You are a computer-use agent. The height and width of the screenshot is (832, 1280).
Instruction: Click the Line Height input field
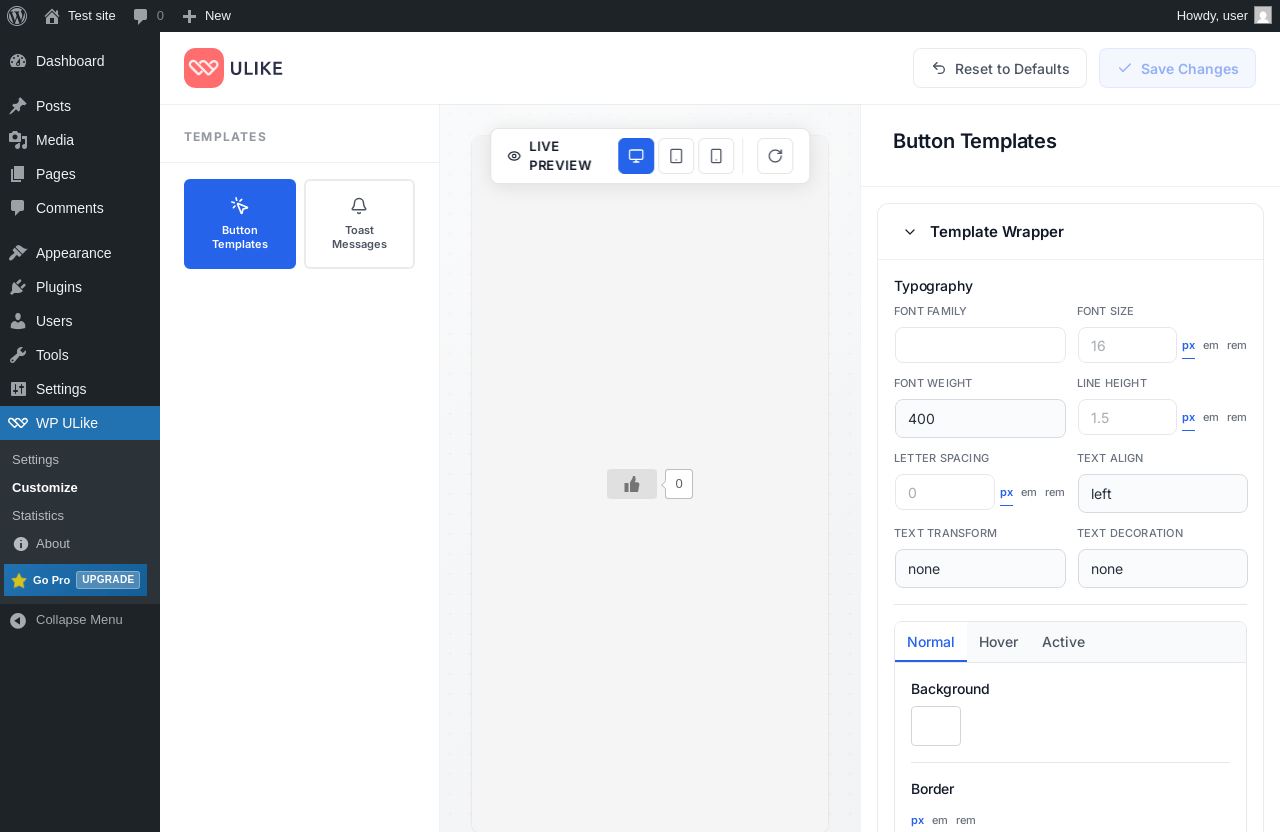pyautogui.click(x=1127, y=417)
